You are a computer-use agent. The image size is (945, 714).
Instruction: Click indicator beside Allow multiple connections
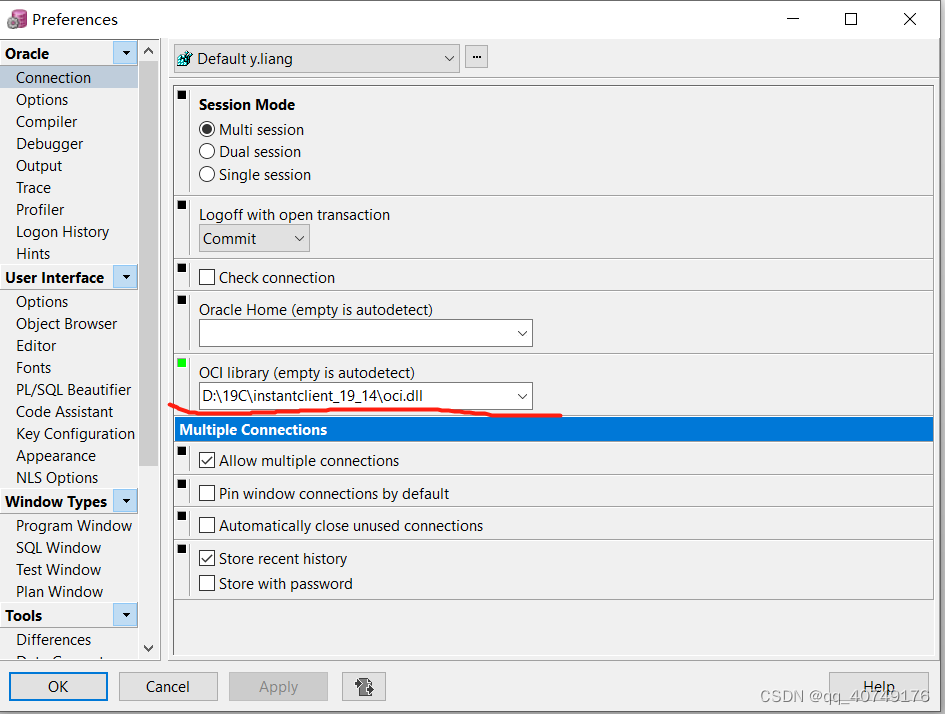click(x=181, y=451)
